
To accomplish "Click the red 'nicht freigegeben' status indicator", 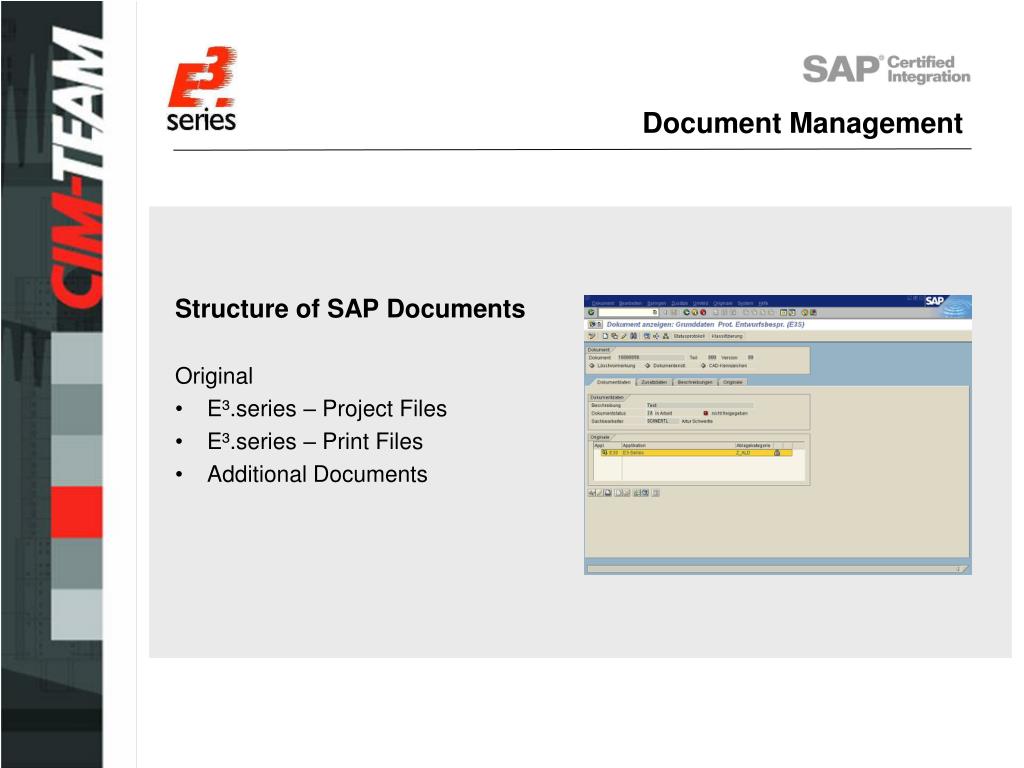I will tap(706, 413).
